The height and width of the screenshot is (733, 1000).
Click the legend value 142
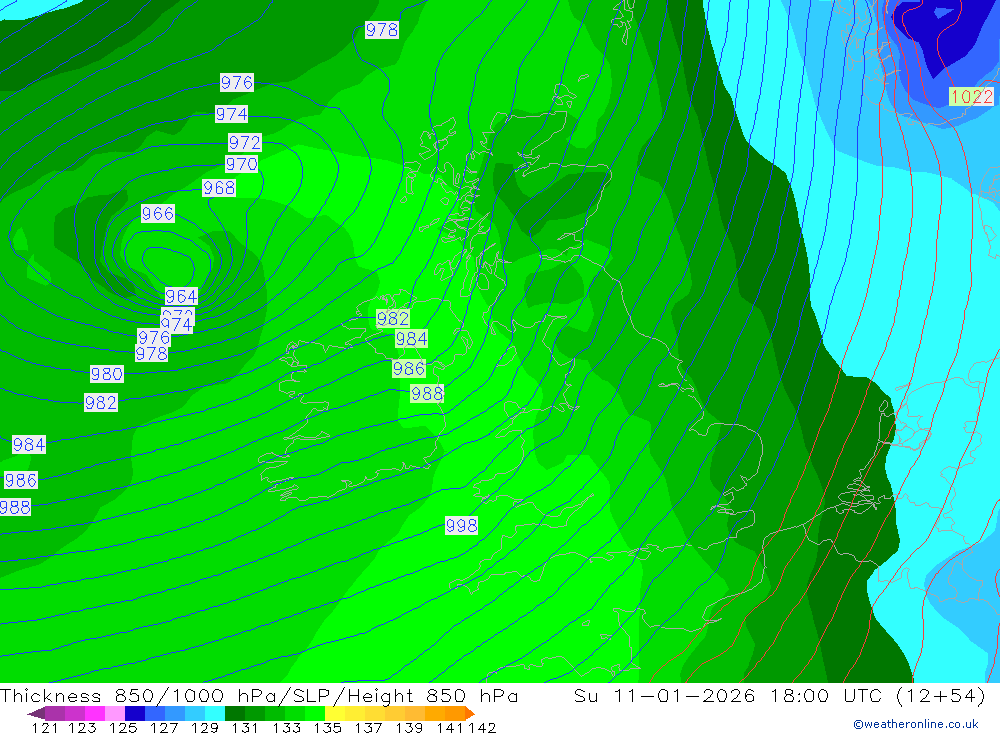[x=482, y=728]
